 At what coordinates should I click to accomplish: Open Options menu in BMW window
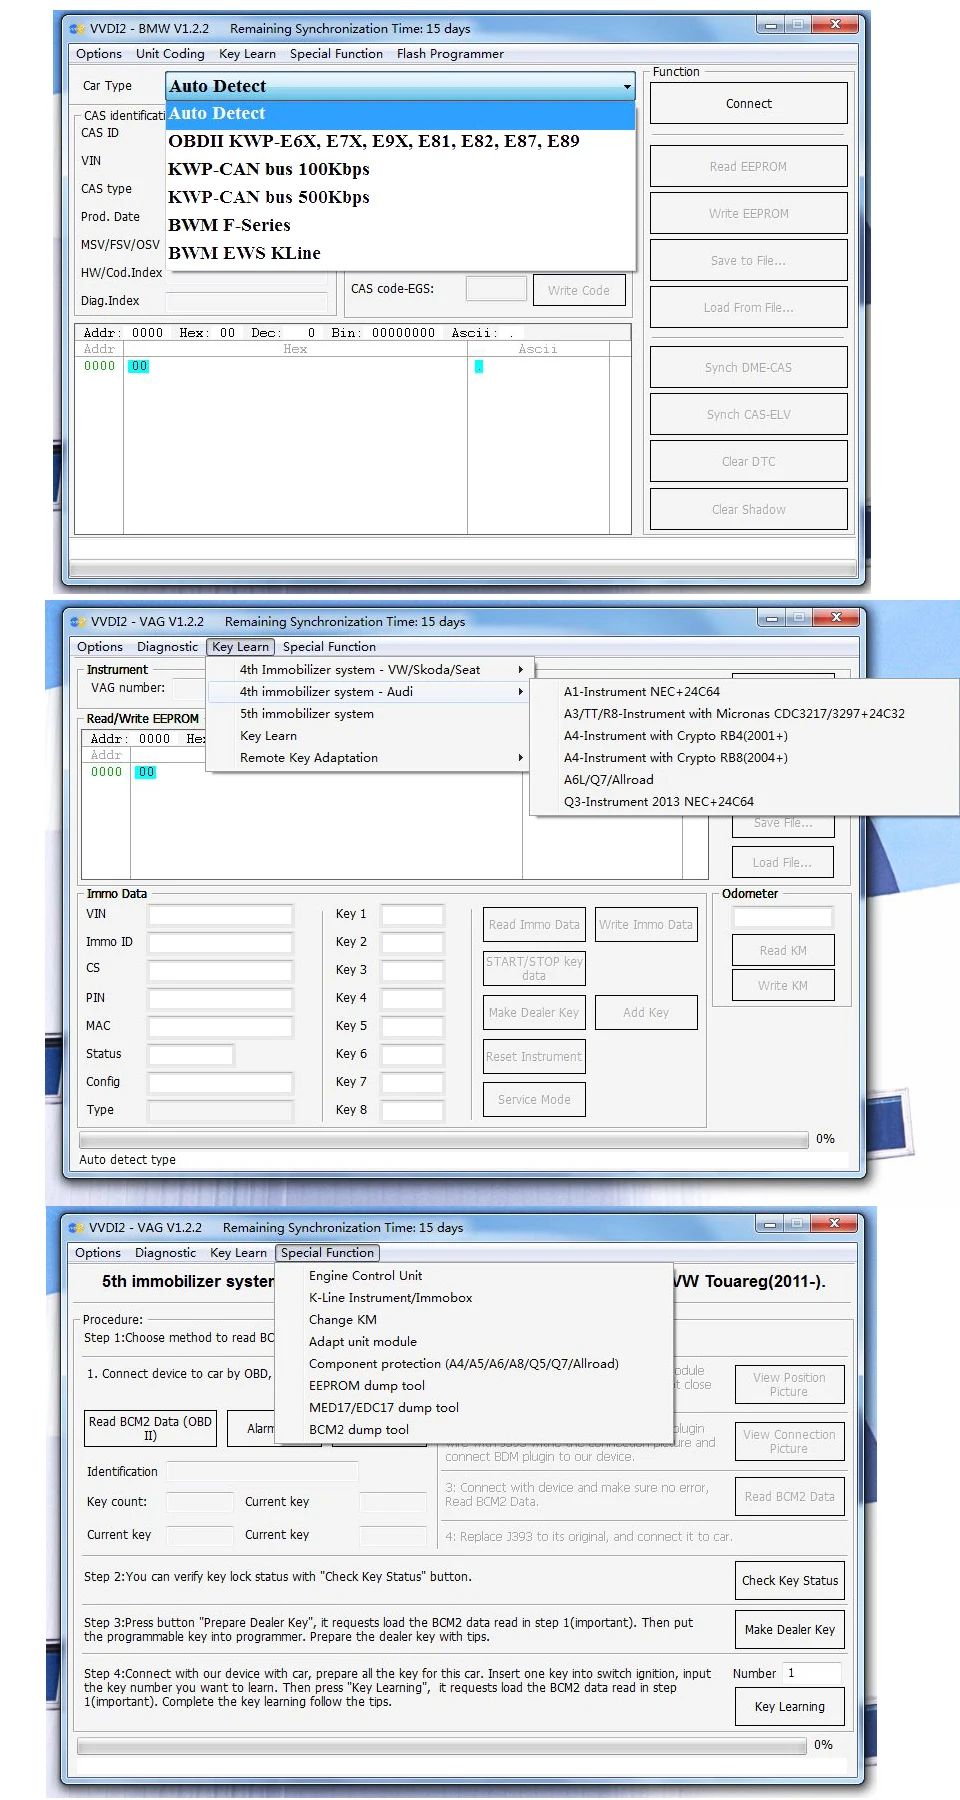click(99, 54)
